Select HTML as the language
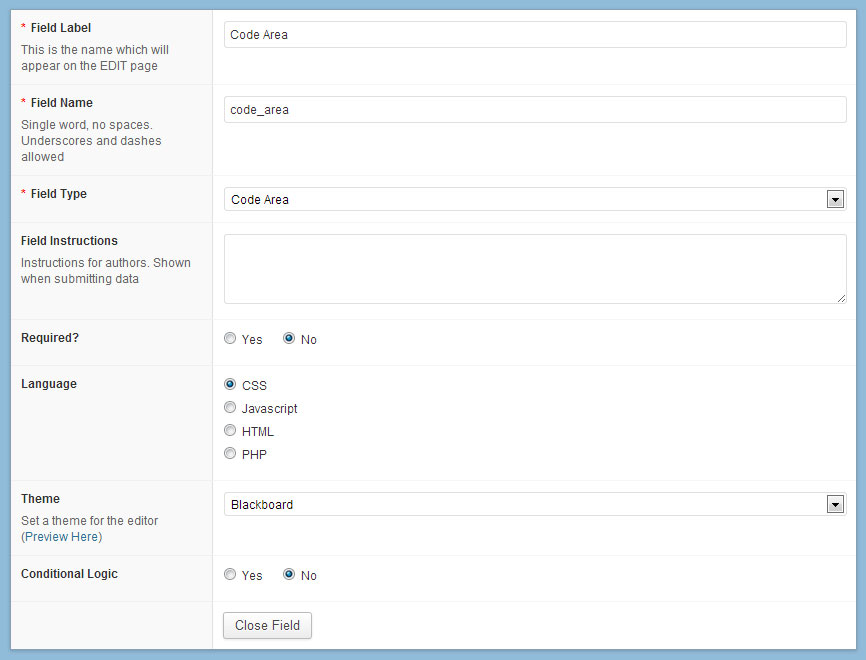The image size is (866, 660). click(230, 430)
